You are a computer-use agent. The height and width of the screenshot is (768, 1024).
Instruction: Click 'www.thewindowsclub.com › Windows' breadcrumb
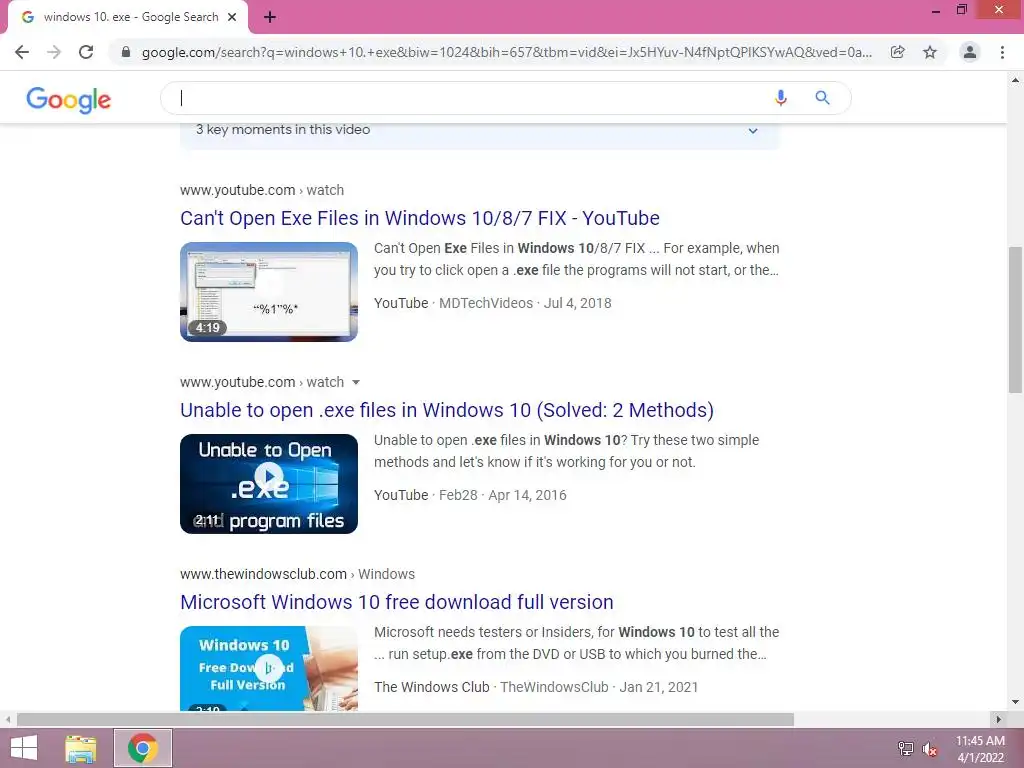pyautogui.click(x=297, y=574)
